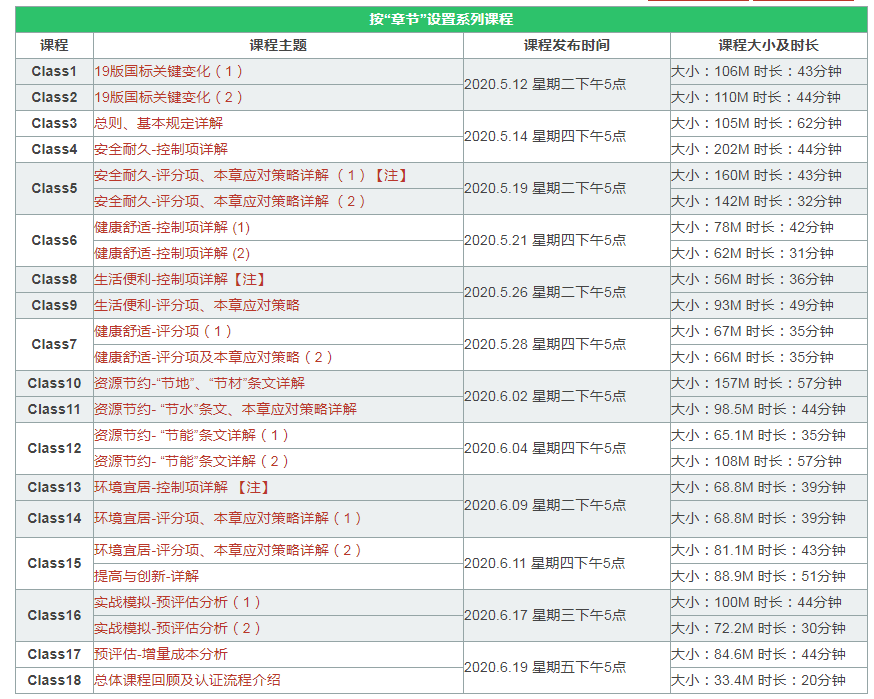Screen dimensions: 874x699
Task: Click date 2020.6.19 星期五下午5点
Action: (x=545, y=667)
